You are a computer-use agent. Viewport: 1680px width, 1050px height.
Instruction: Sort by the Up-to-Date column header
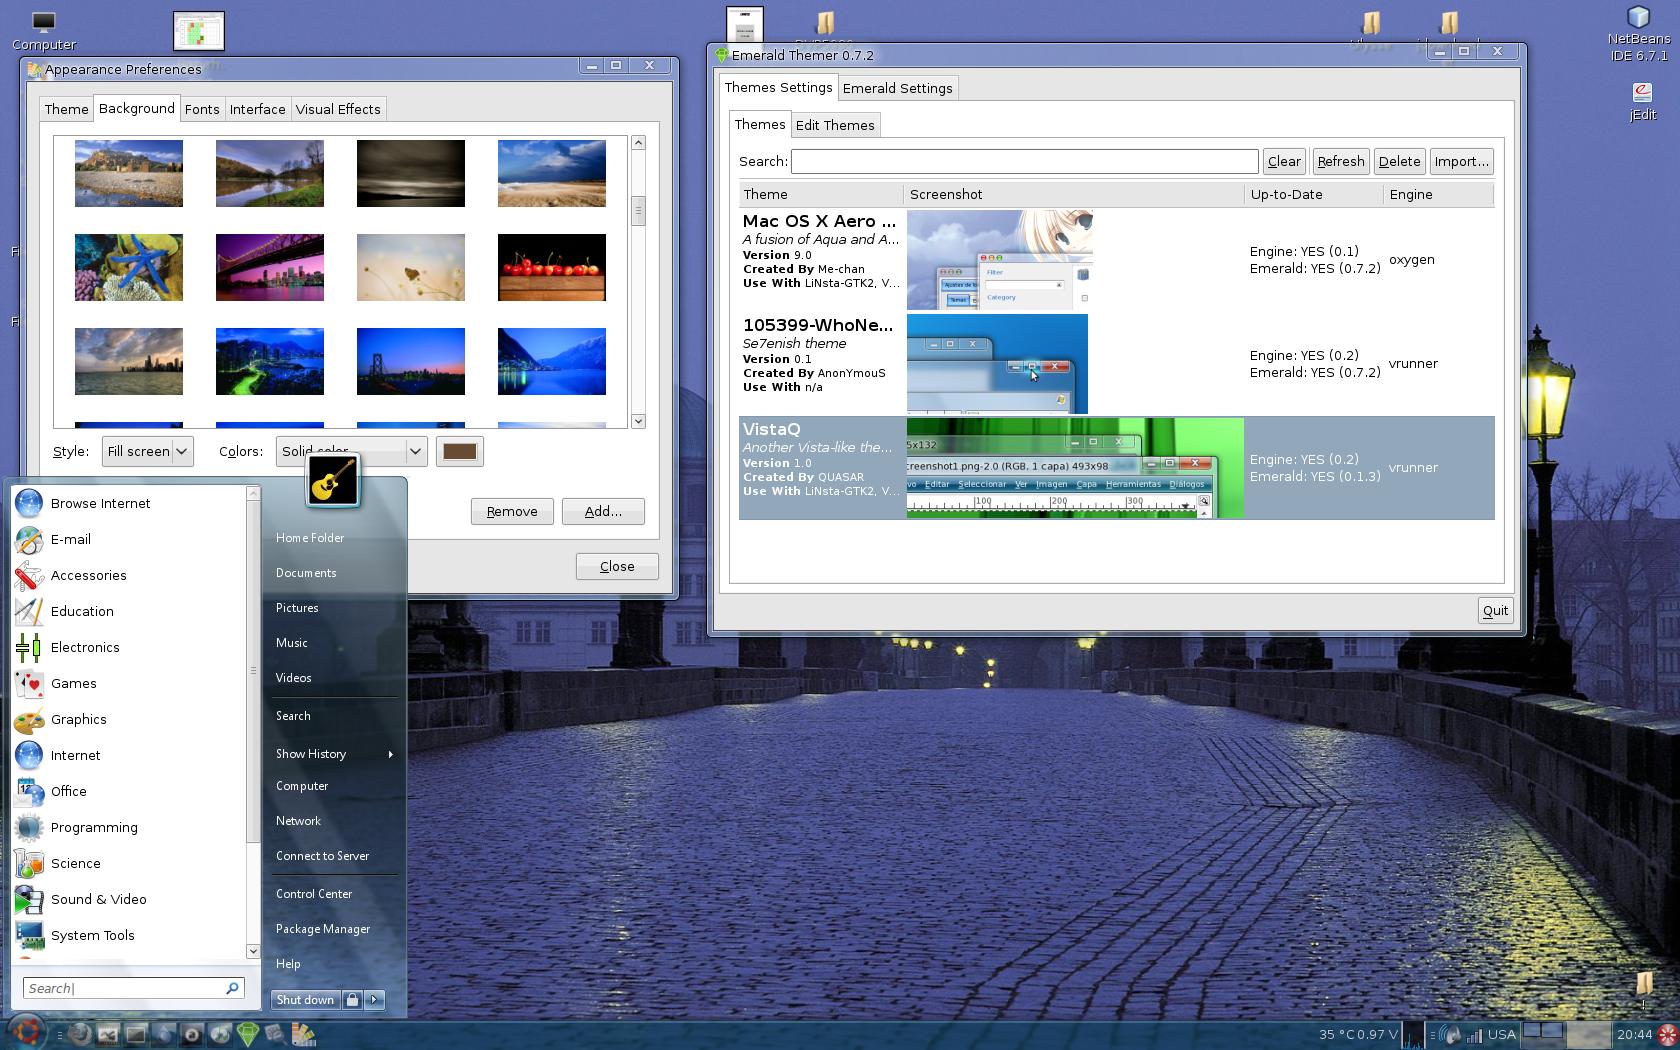point(1314,194)
